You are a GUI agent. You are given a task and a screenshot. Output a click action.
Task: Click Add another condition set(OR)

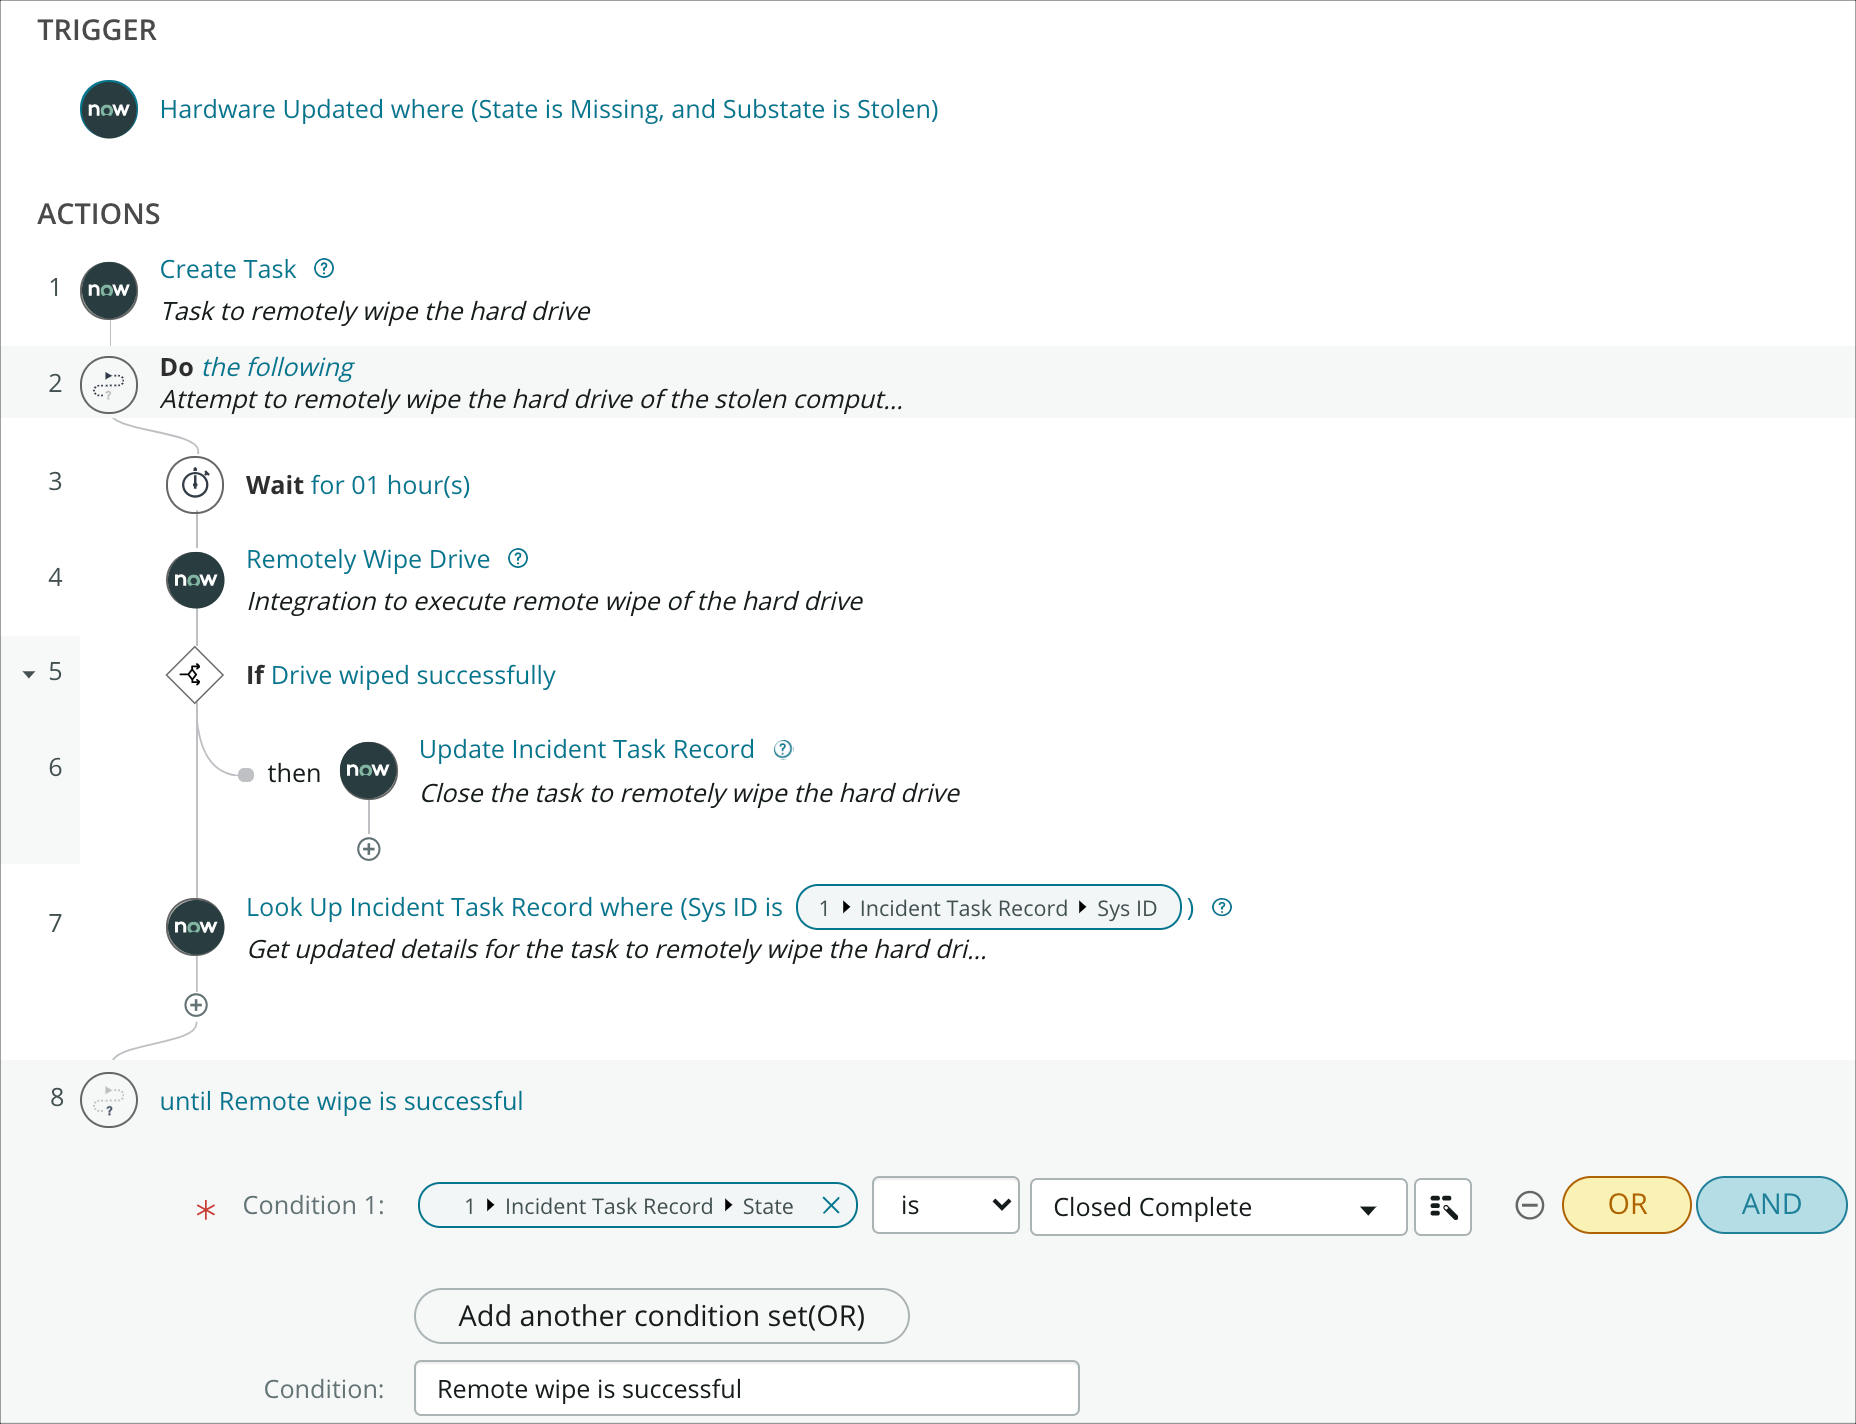pos(660,1316)
